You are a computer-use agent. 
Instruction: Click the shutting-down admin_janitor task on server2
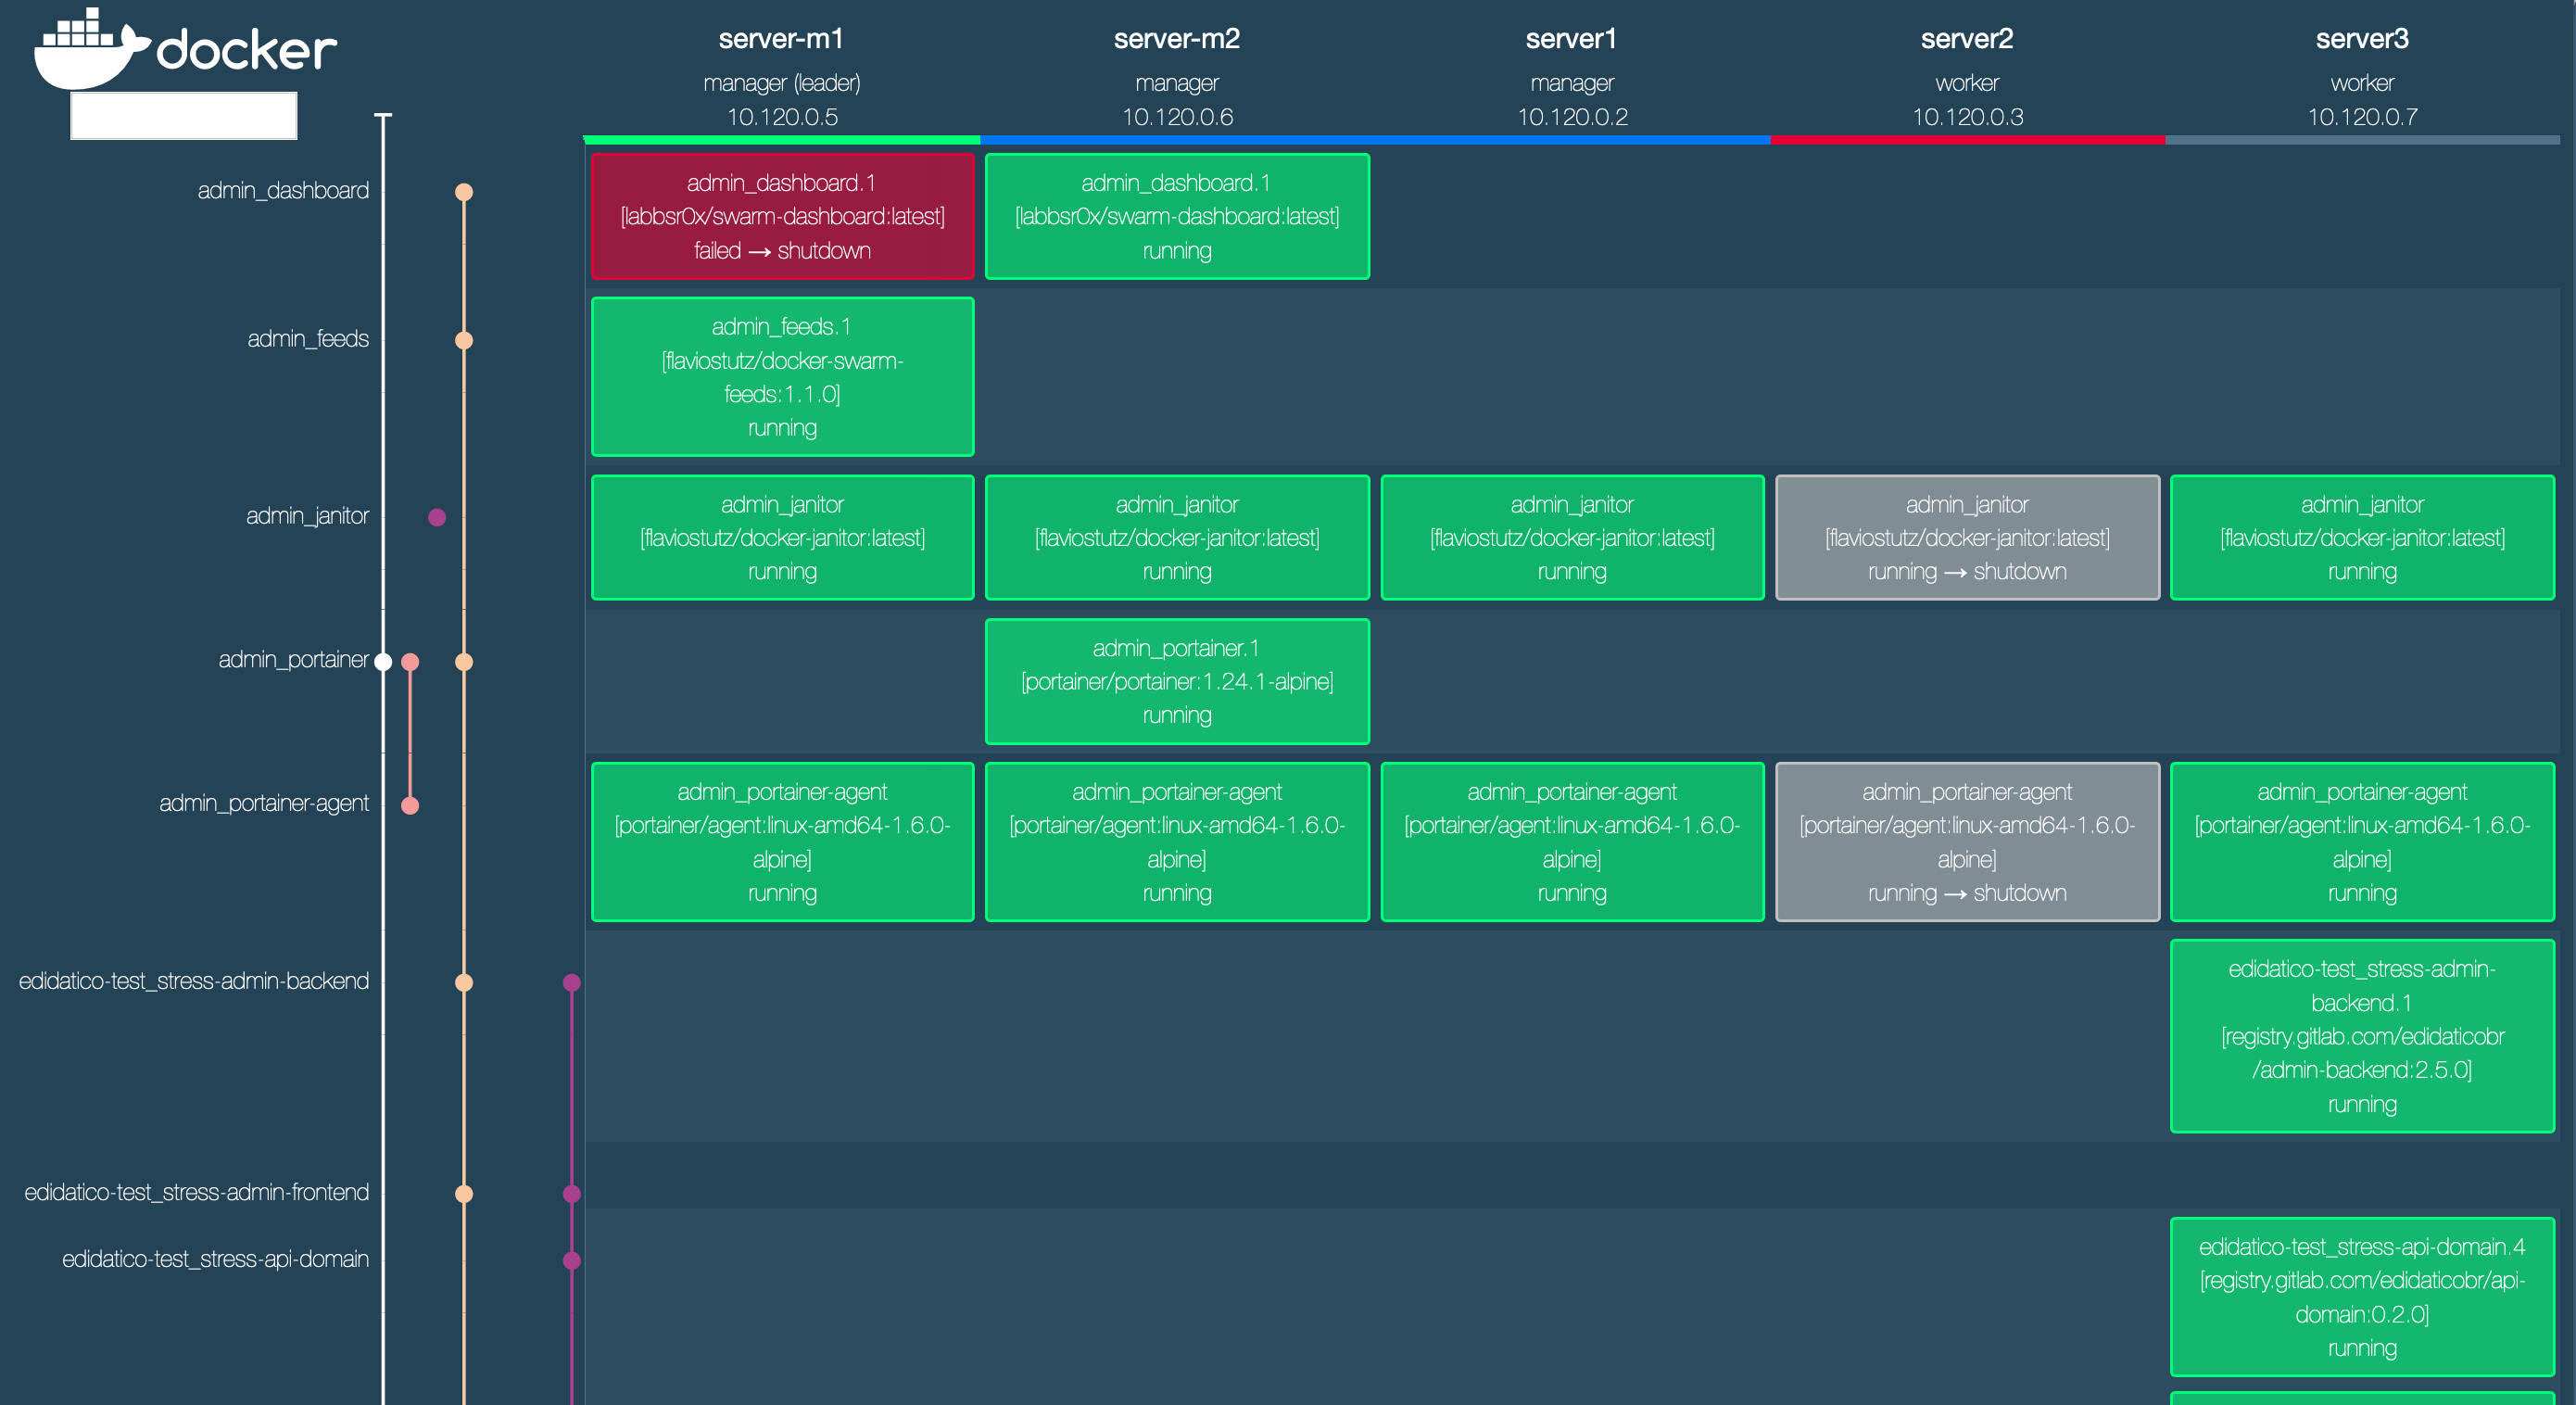click(x=1967, y=538)
